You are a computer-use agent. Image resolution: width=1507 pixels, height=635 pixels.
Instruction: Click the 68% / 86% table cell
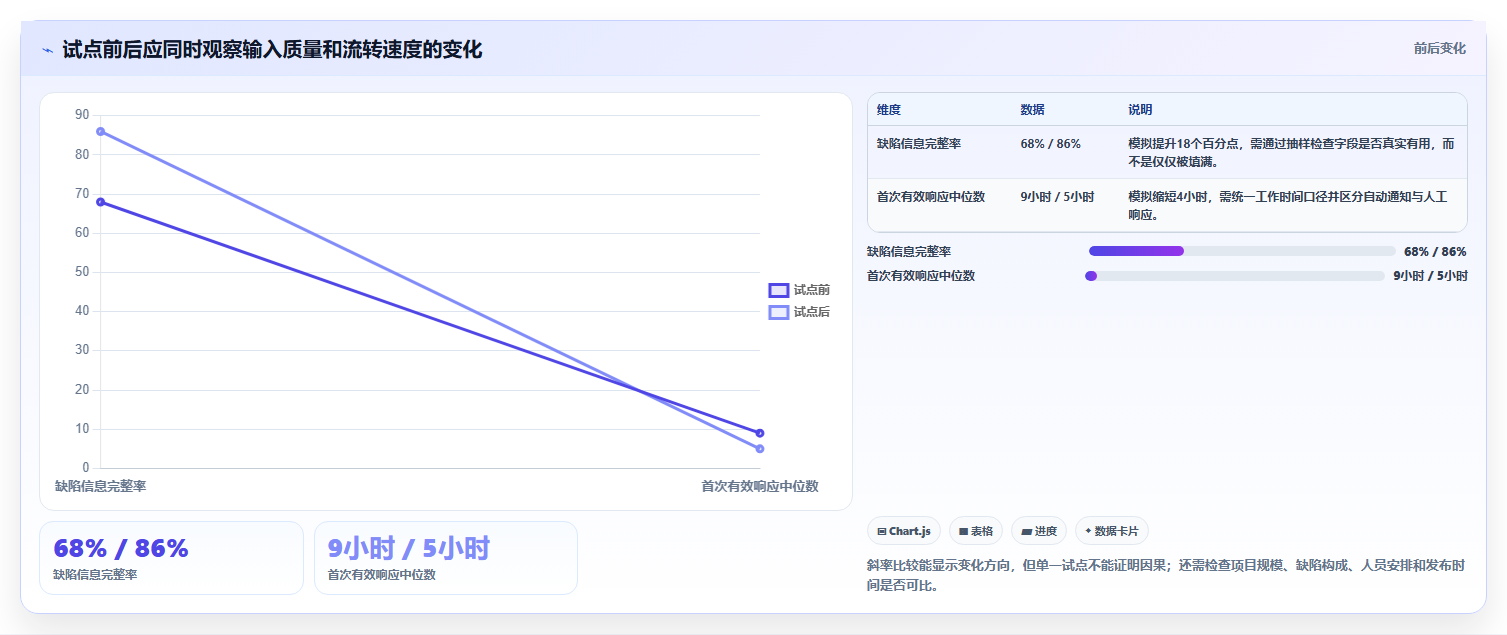click(x=1050, y=144)
